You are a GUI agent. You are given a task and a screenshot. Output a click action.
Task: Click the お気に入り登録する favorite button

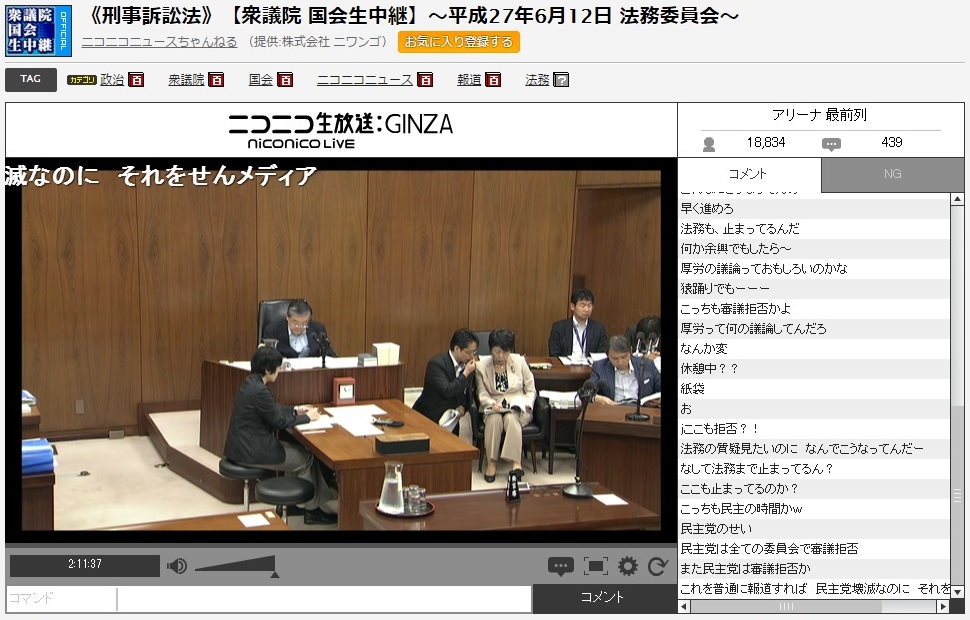coord(458,41)
